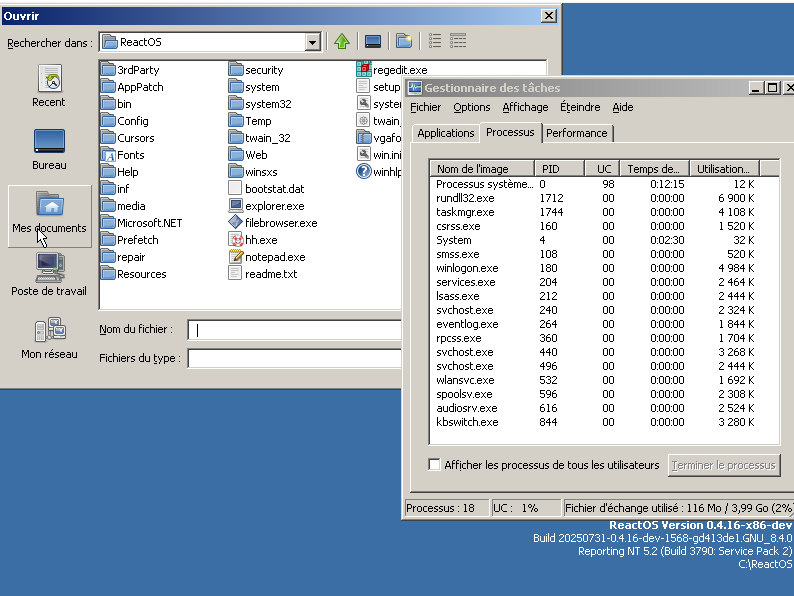Click Task Manager title bar icon
The image size is (794, 596).
[415, 88]
